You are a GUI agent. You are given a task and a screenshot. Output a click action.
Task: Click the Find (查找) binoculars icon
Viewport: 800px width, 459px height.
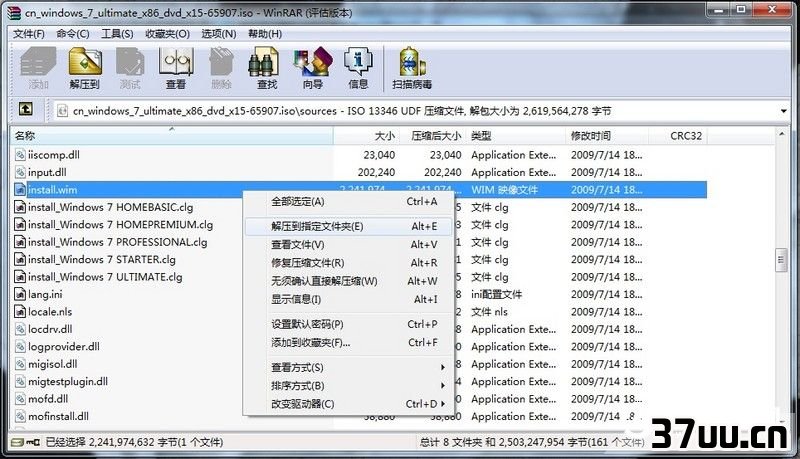click(x=264, y=63)
